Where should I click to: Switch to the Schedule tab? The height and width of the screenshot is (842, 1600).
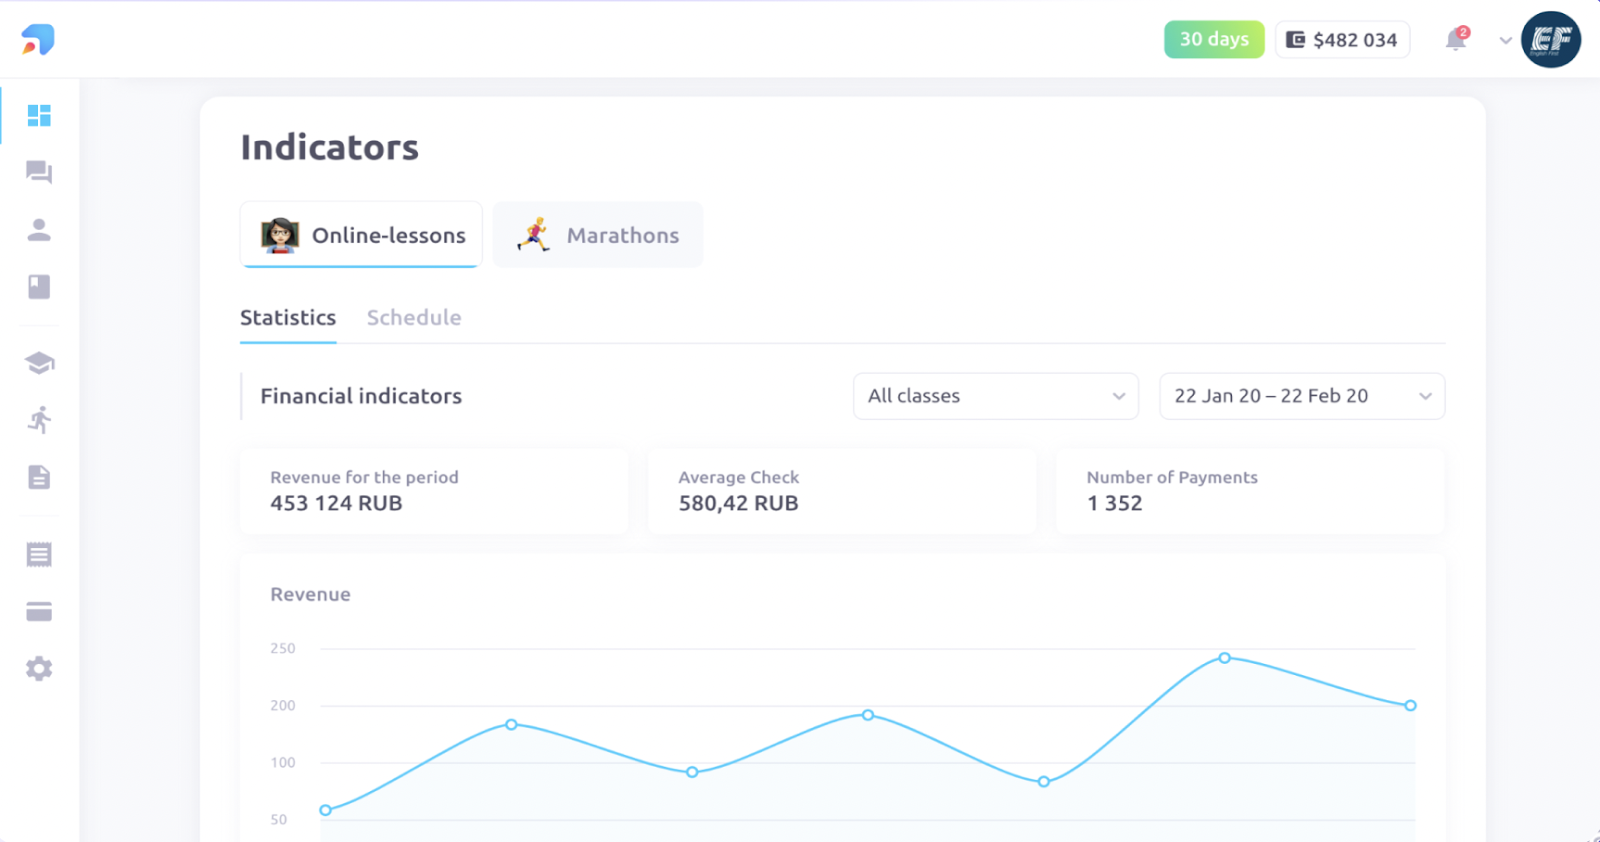(414, 318)
